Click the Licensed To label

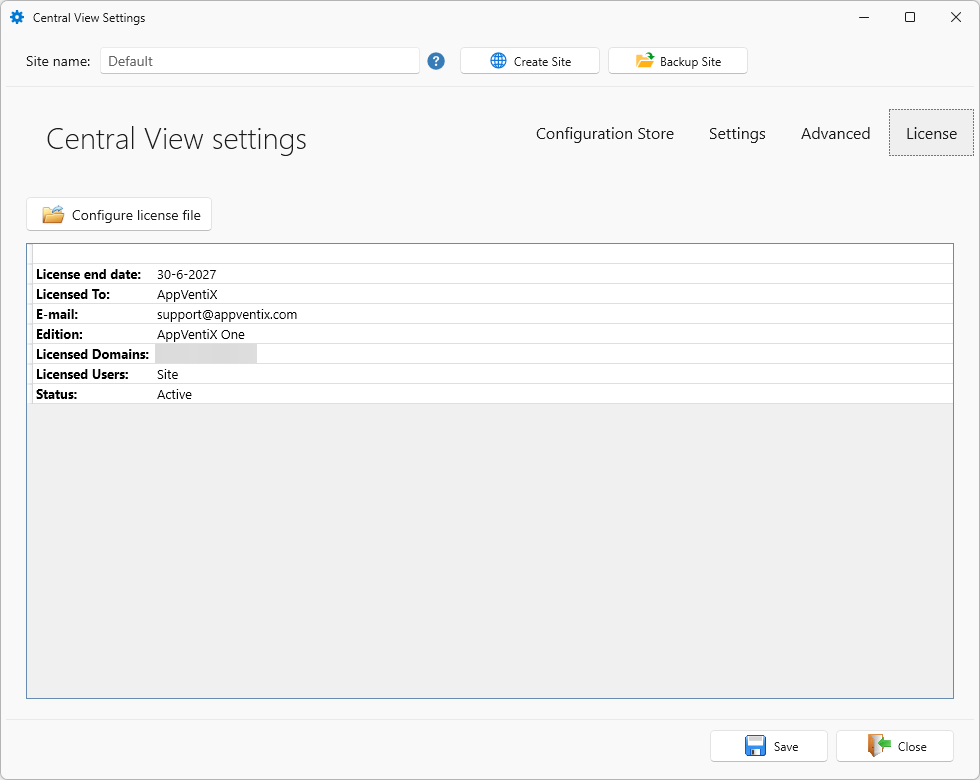click(72, 294)
